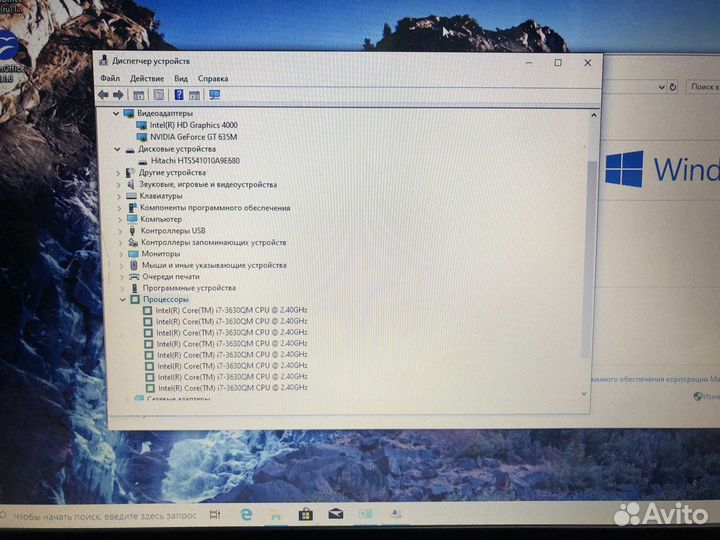Click the device tree vertical scrollbar thumb
The height and width of the screenshot is (540, 720).
point(589,257)
